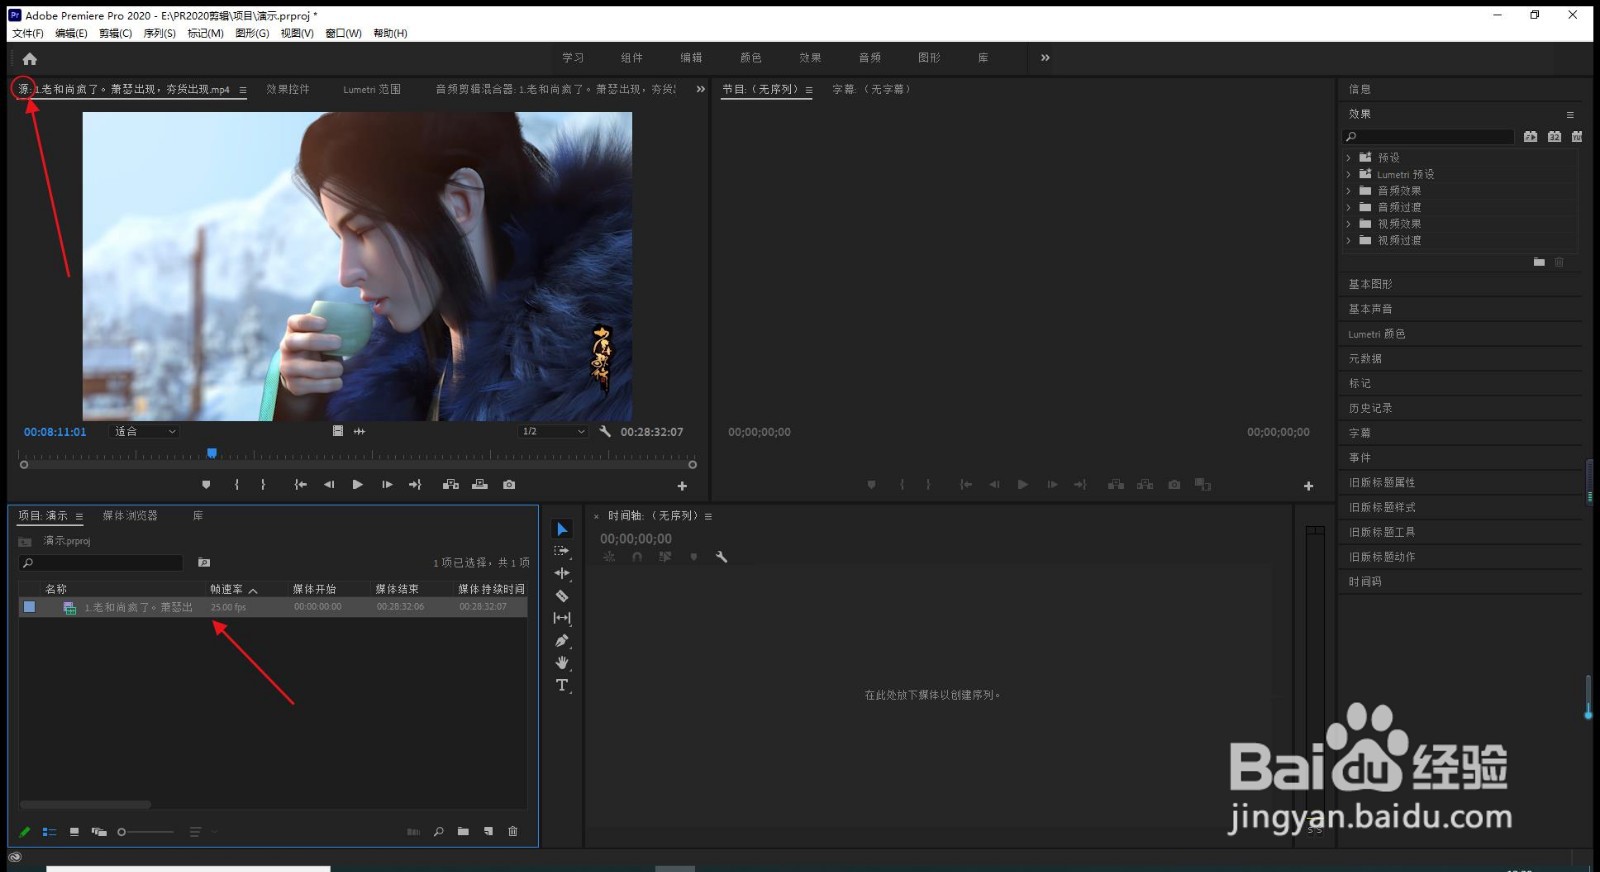Image resolution: width=1600 pixels, height=872 pixels.
Task: Click the Home icon
Action: point(30,59)
